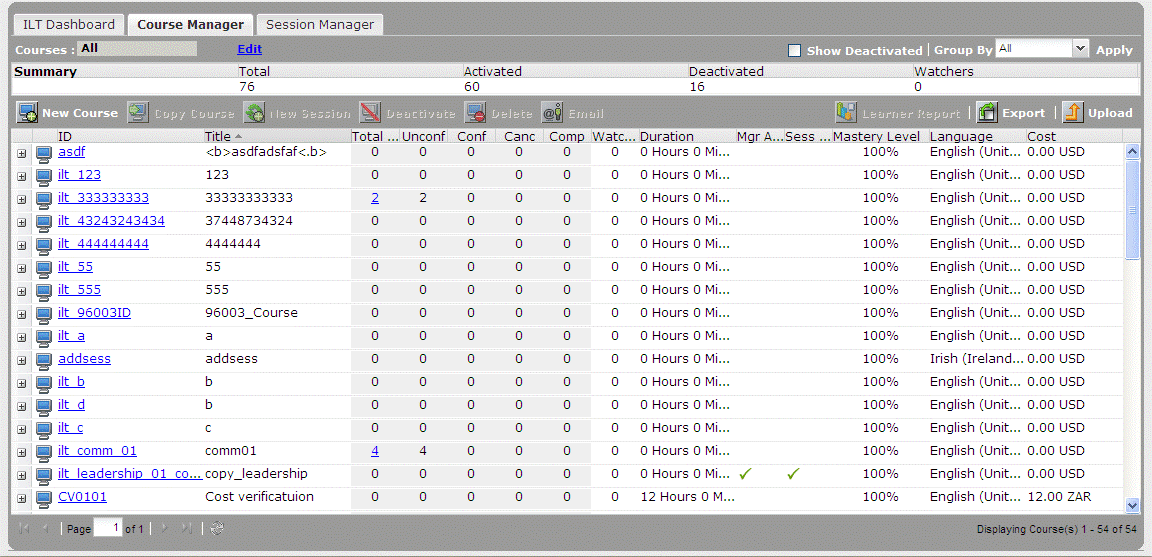Click course monitor icon for ilt_55
The image size is (1152, 557).
(44, 267)
